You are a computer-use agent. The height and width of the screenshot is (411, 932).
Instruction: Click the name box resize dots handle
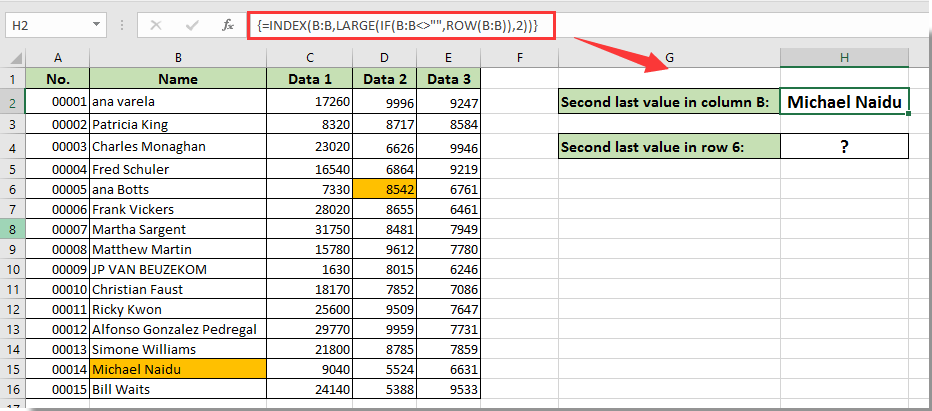coord(125,25)
